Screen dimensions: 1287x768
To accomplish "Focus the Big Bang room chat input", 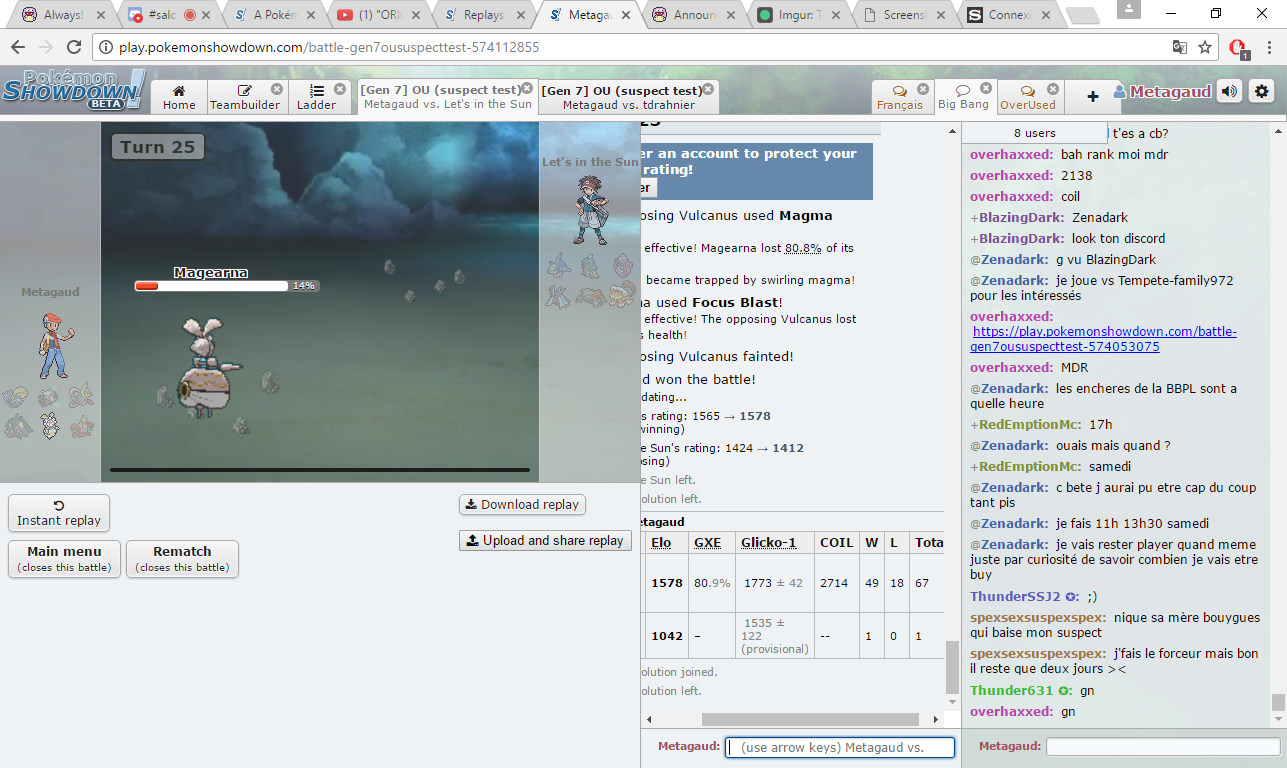I will (1162, 747).
